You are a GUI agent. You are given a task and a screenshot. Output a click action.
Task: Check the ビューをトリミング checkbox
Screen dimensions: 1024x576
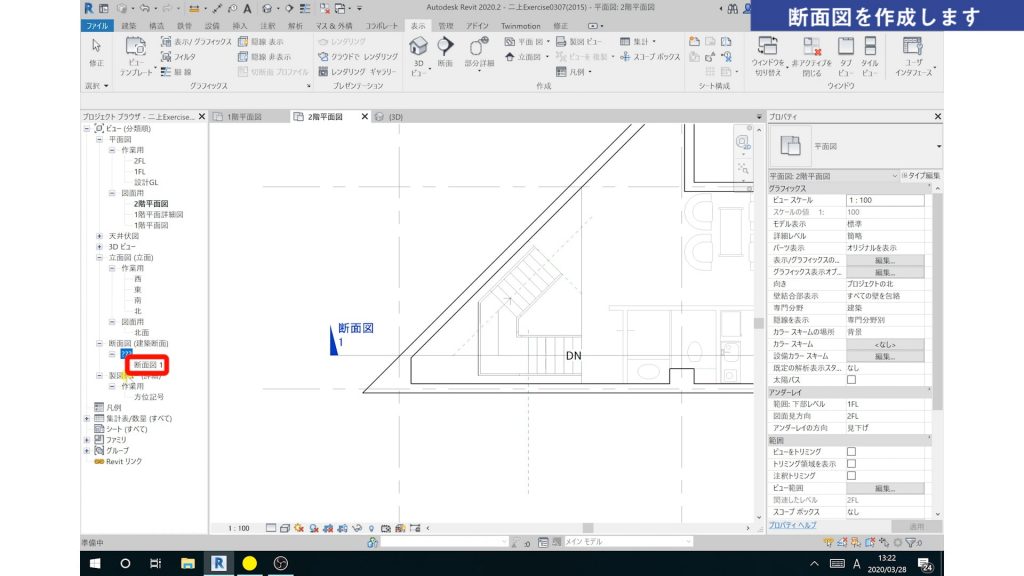point(852,452)
